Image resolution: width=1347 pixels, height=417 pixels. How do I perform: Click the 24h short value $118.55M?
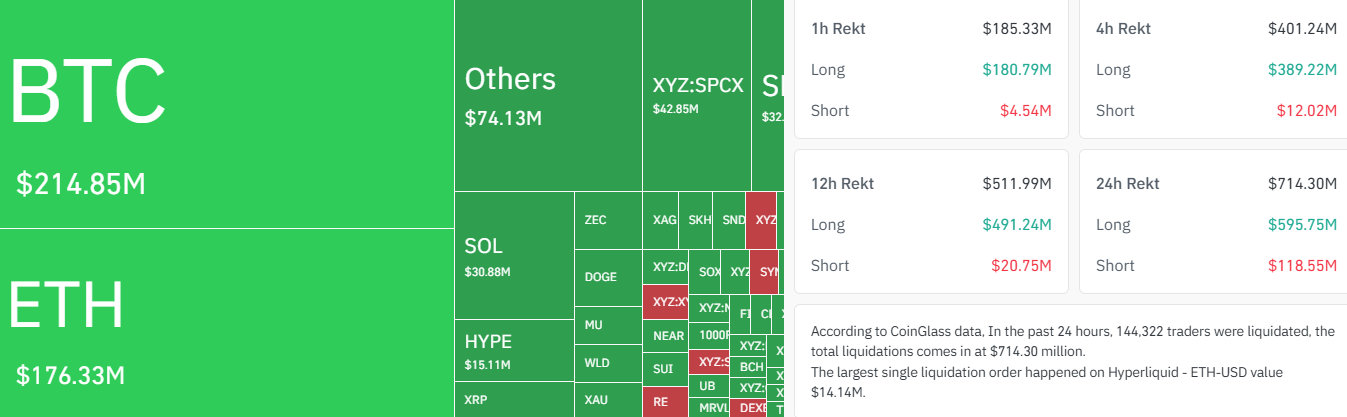click(1302, 265)
